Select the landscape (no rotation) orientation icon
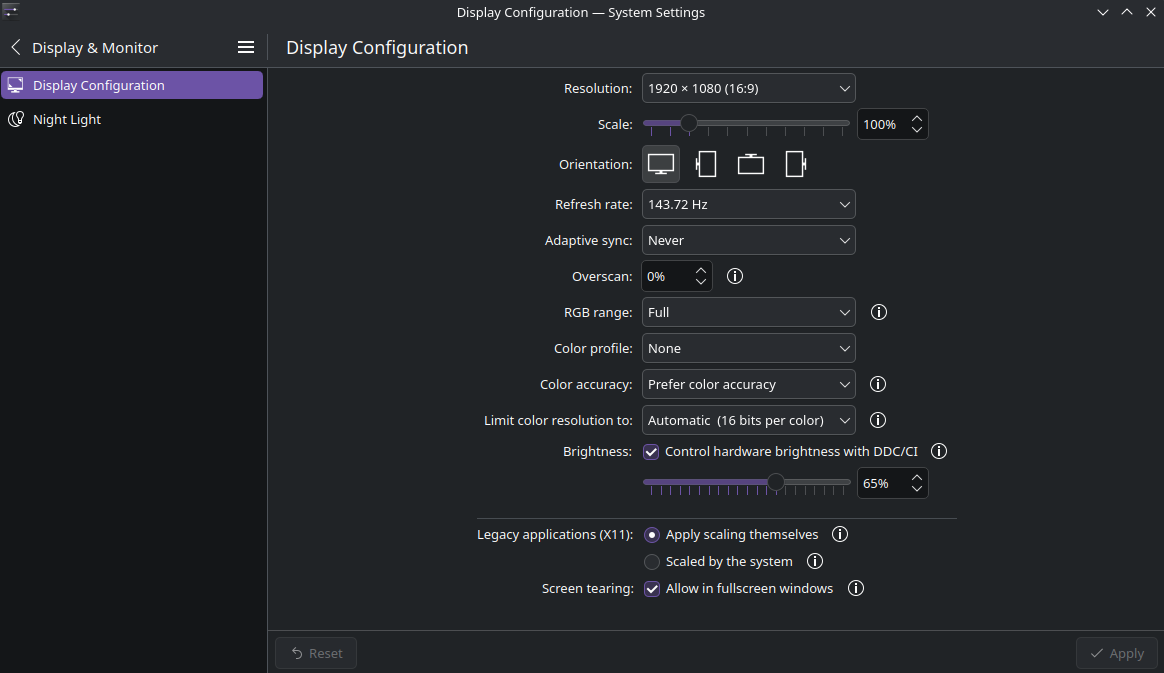This screenshot has width=1164, height=673. tap(661, 164)
